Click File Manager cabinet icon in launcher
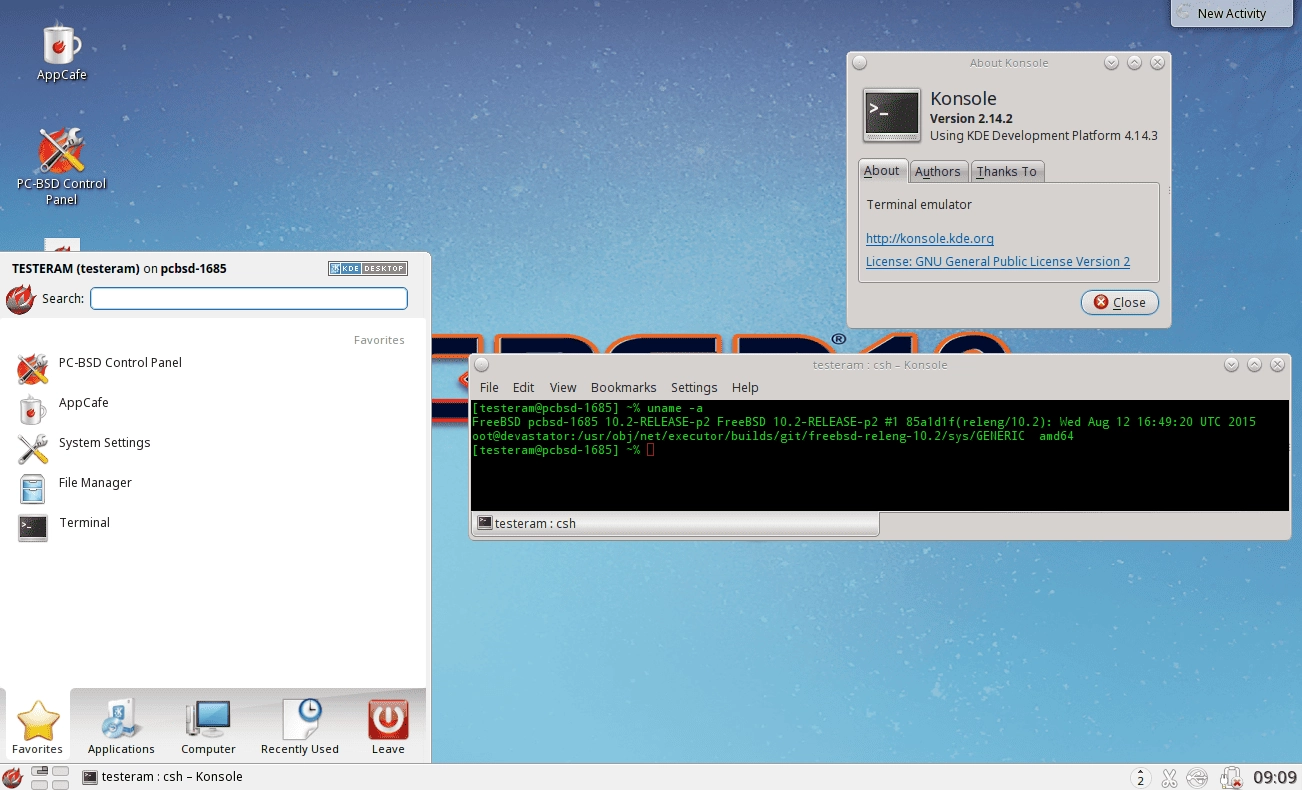 (33, 489)
